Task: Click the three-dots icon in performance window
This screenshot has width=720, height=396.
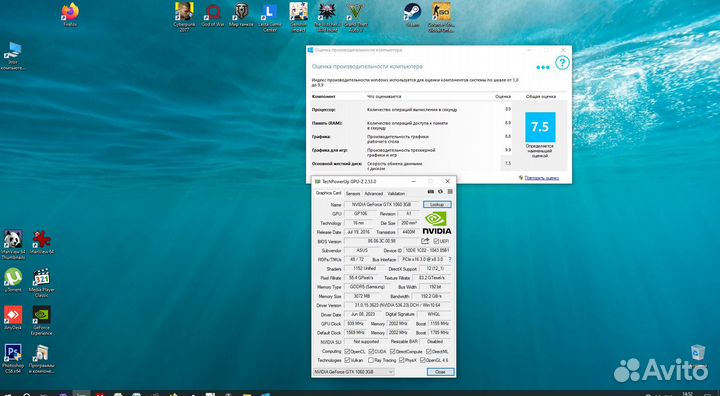Action: click(x=543, y=68)
